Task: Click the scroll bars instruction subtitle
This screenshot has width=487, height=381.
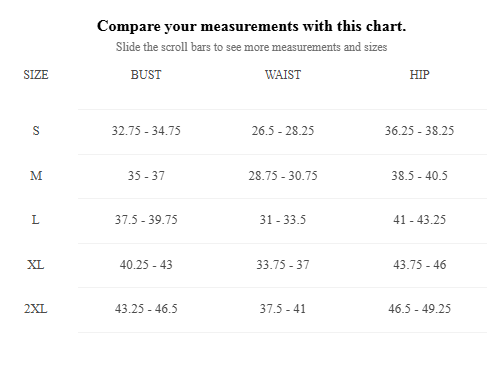Action: (x=251, y=47)
